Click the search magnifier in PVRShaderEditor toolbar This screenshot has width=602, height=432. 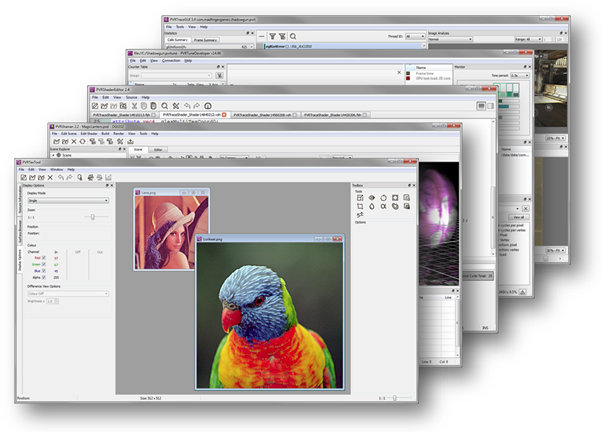pos(164,106)
